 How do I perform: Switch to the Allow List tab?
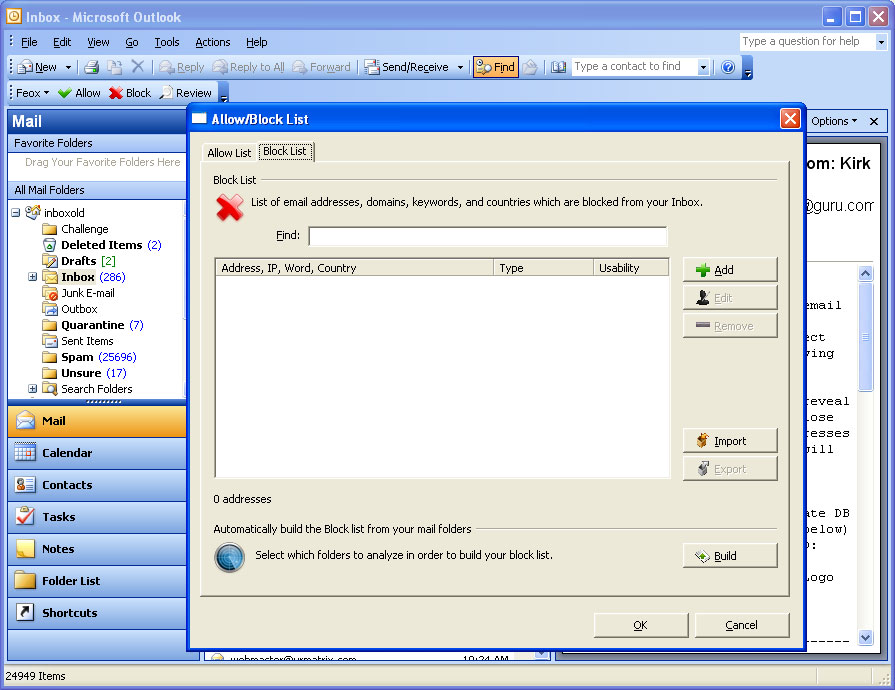pyautogui.click(x=229, y=153)
